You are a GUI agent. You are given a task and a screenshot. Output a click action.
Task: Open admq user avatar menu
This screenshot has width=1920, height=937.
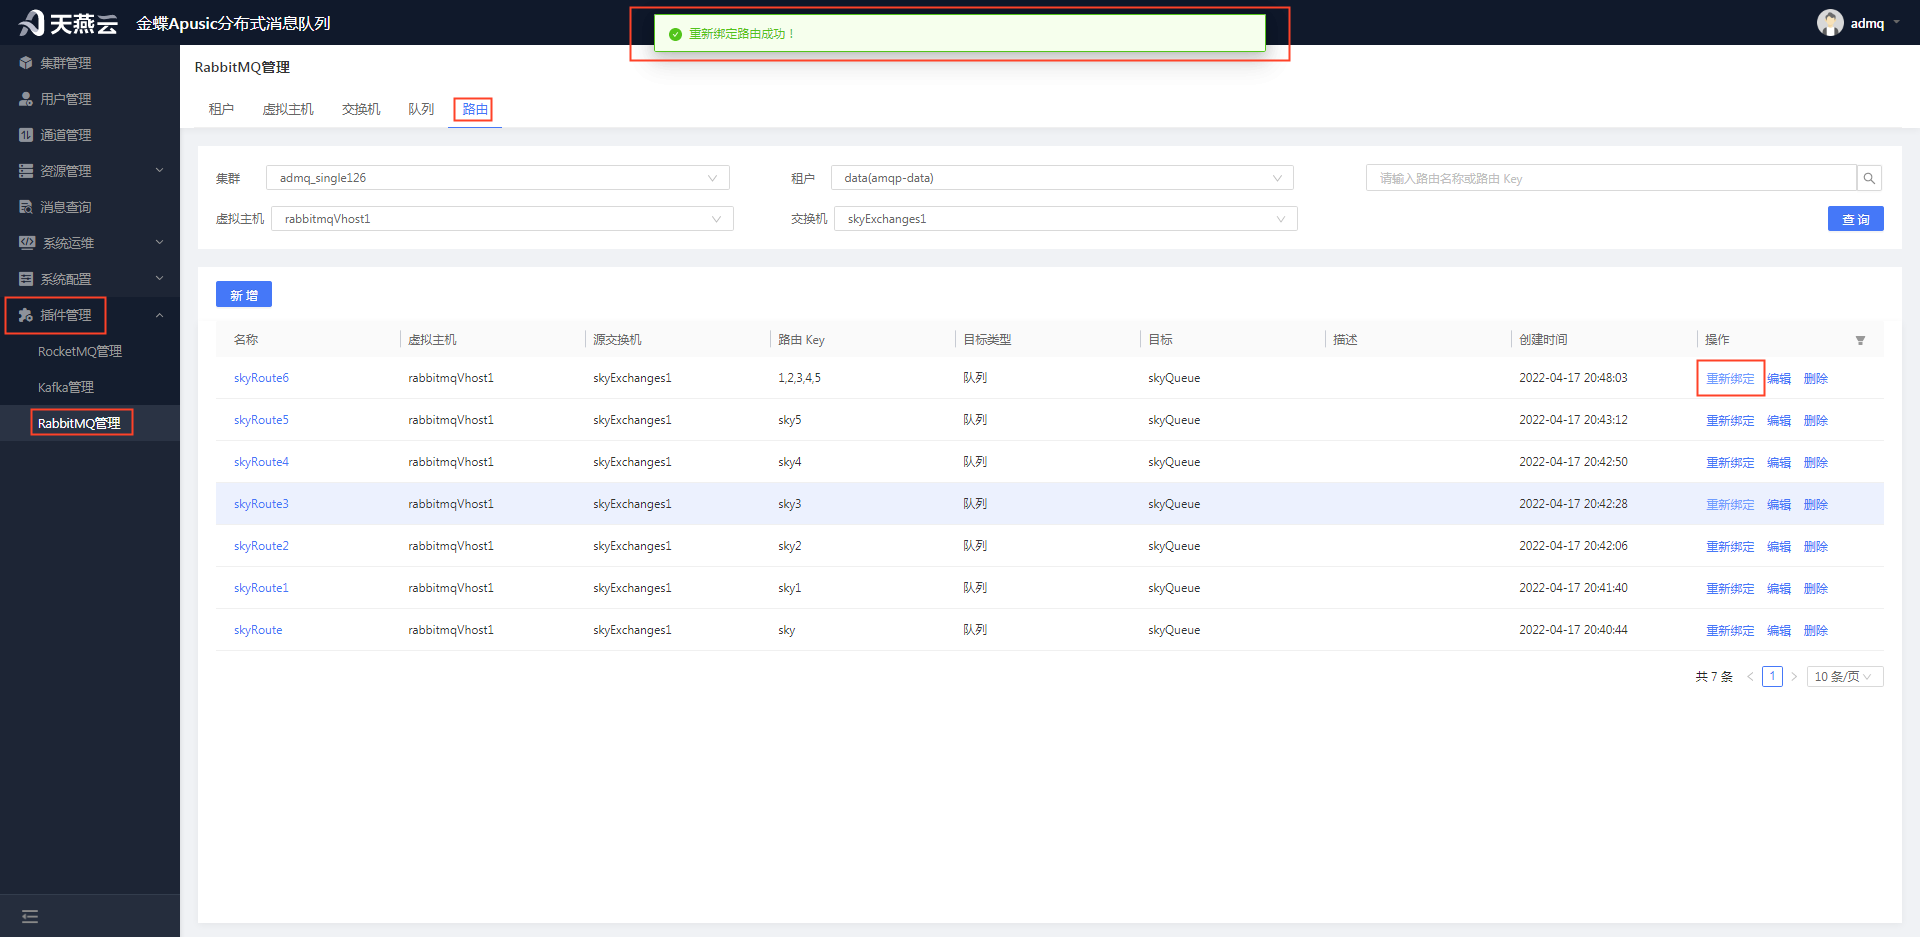1830,23
